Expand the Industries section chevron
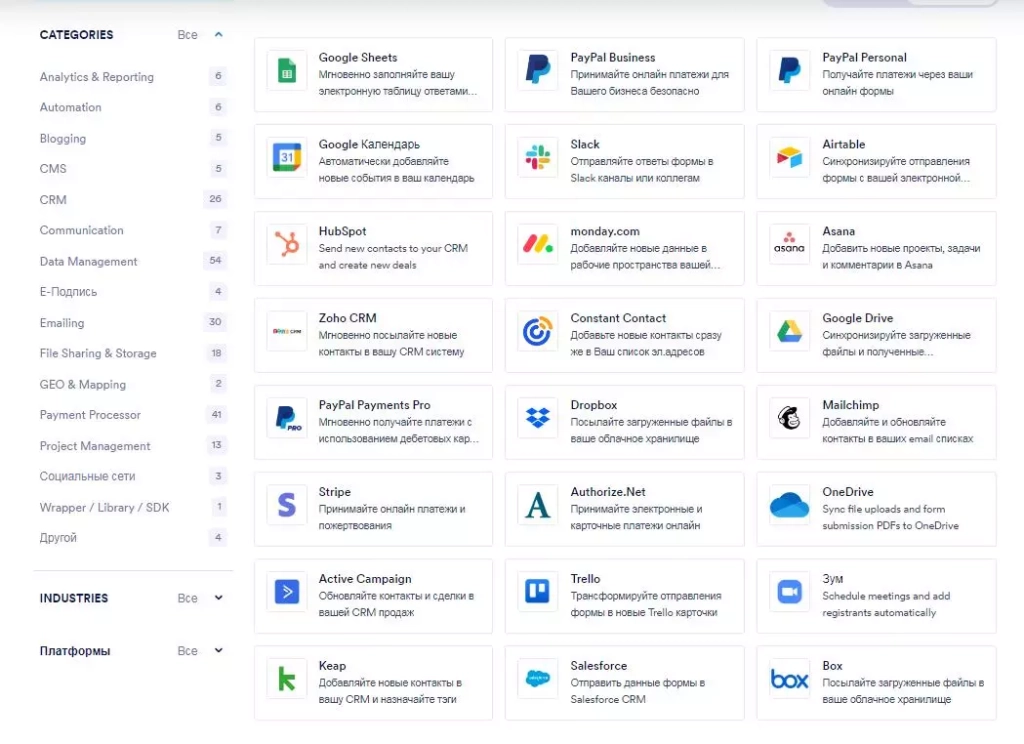This screenshot has width=1024, height=744. coord(219,598)
